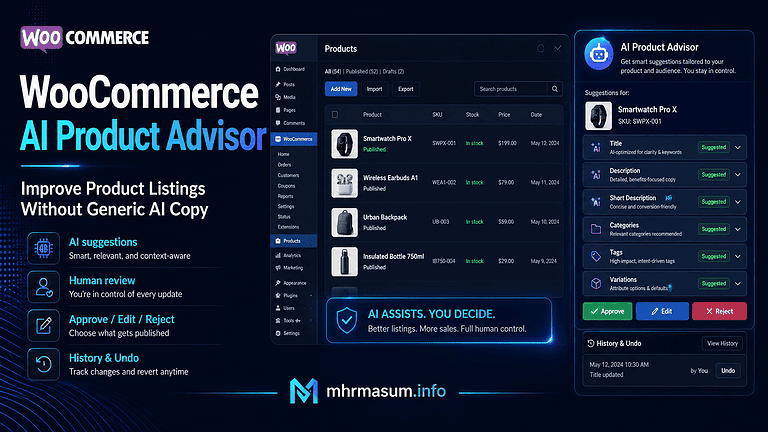The image size is (768, 432).
Task: Click the Add New product button
Action: (x=341, y=89)
